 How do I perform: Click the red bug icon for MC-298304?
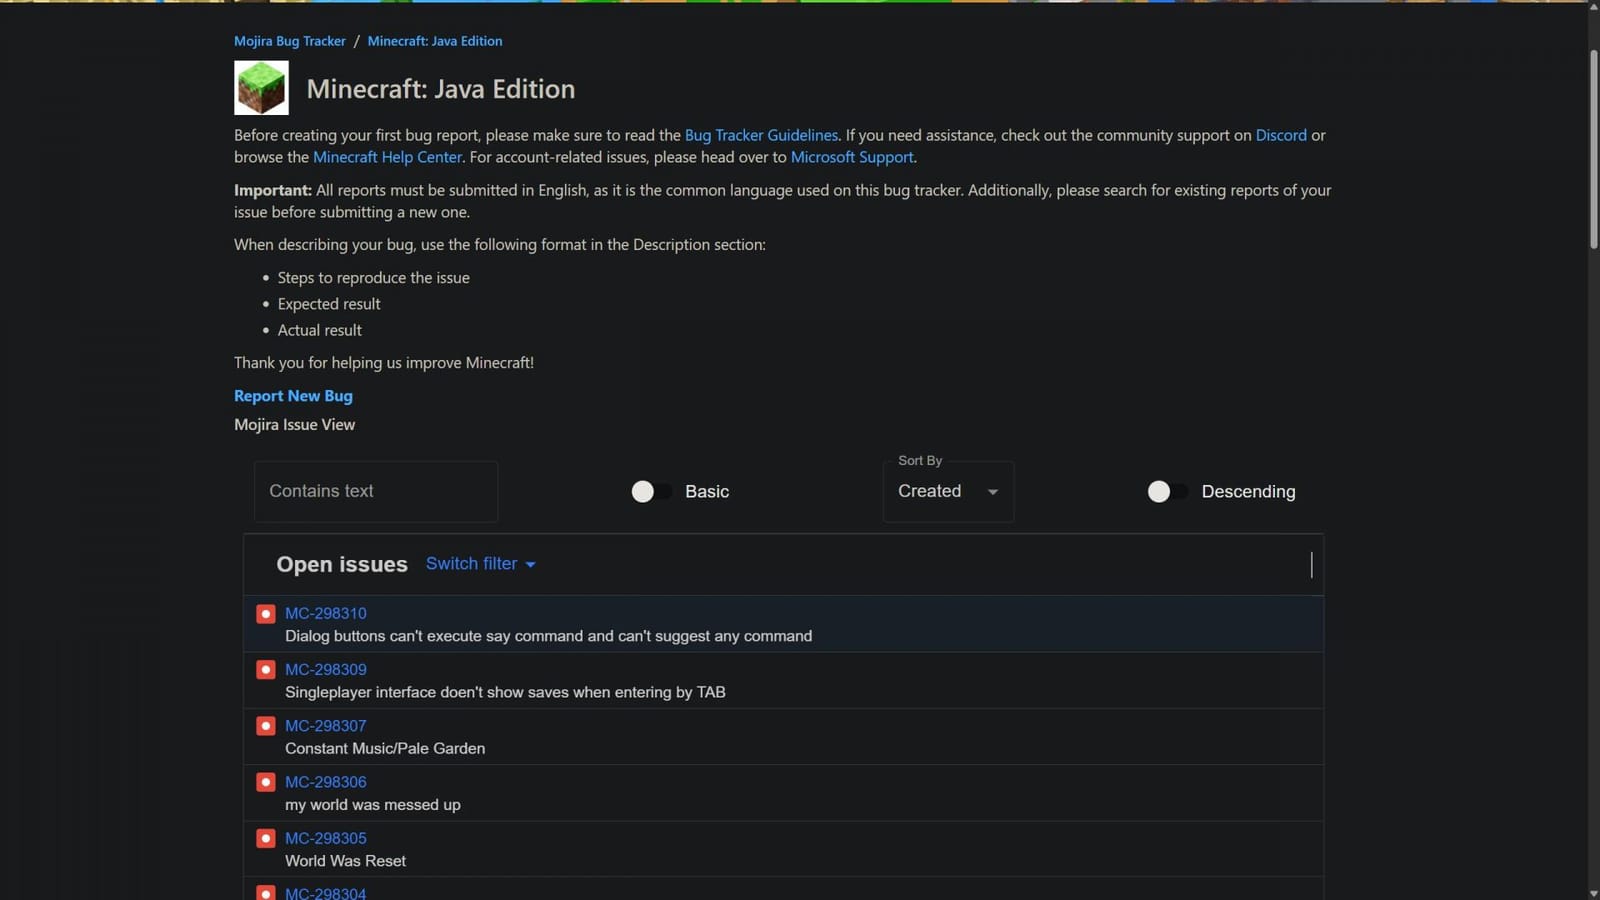coord(265,893)
